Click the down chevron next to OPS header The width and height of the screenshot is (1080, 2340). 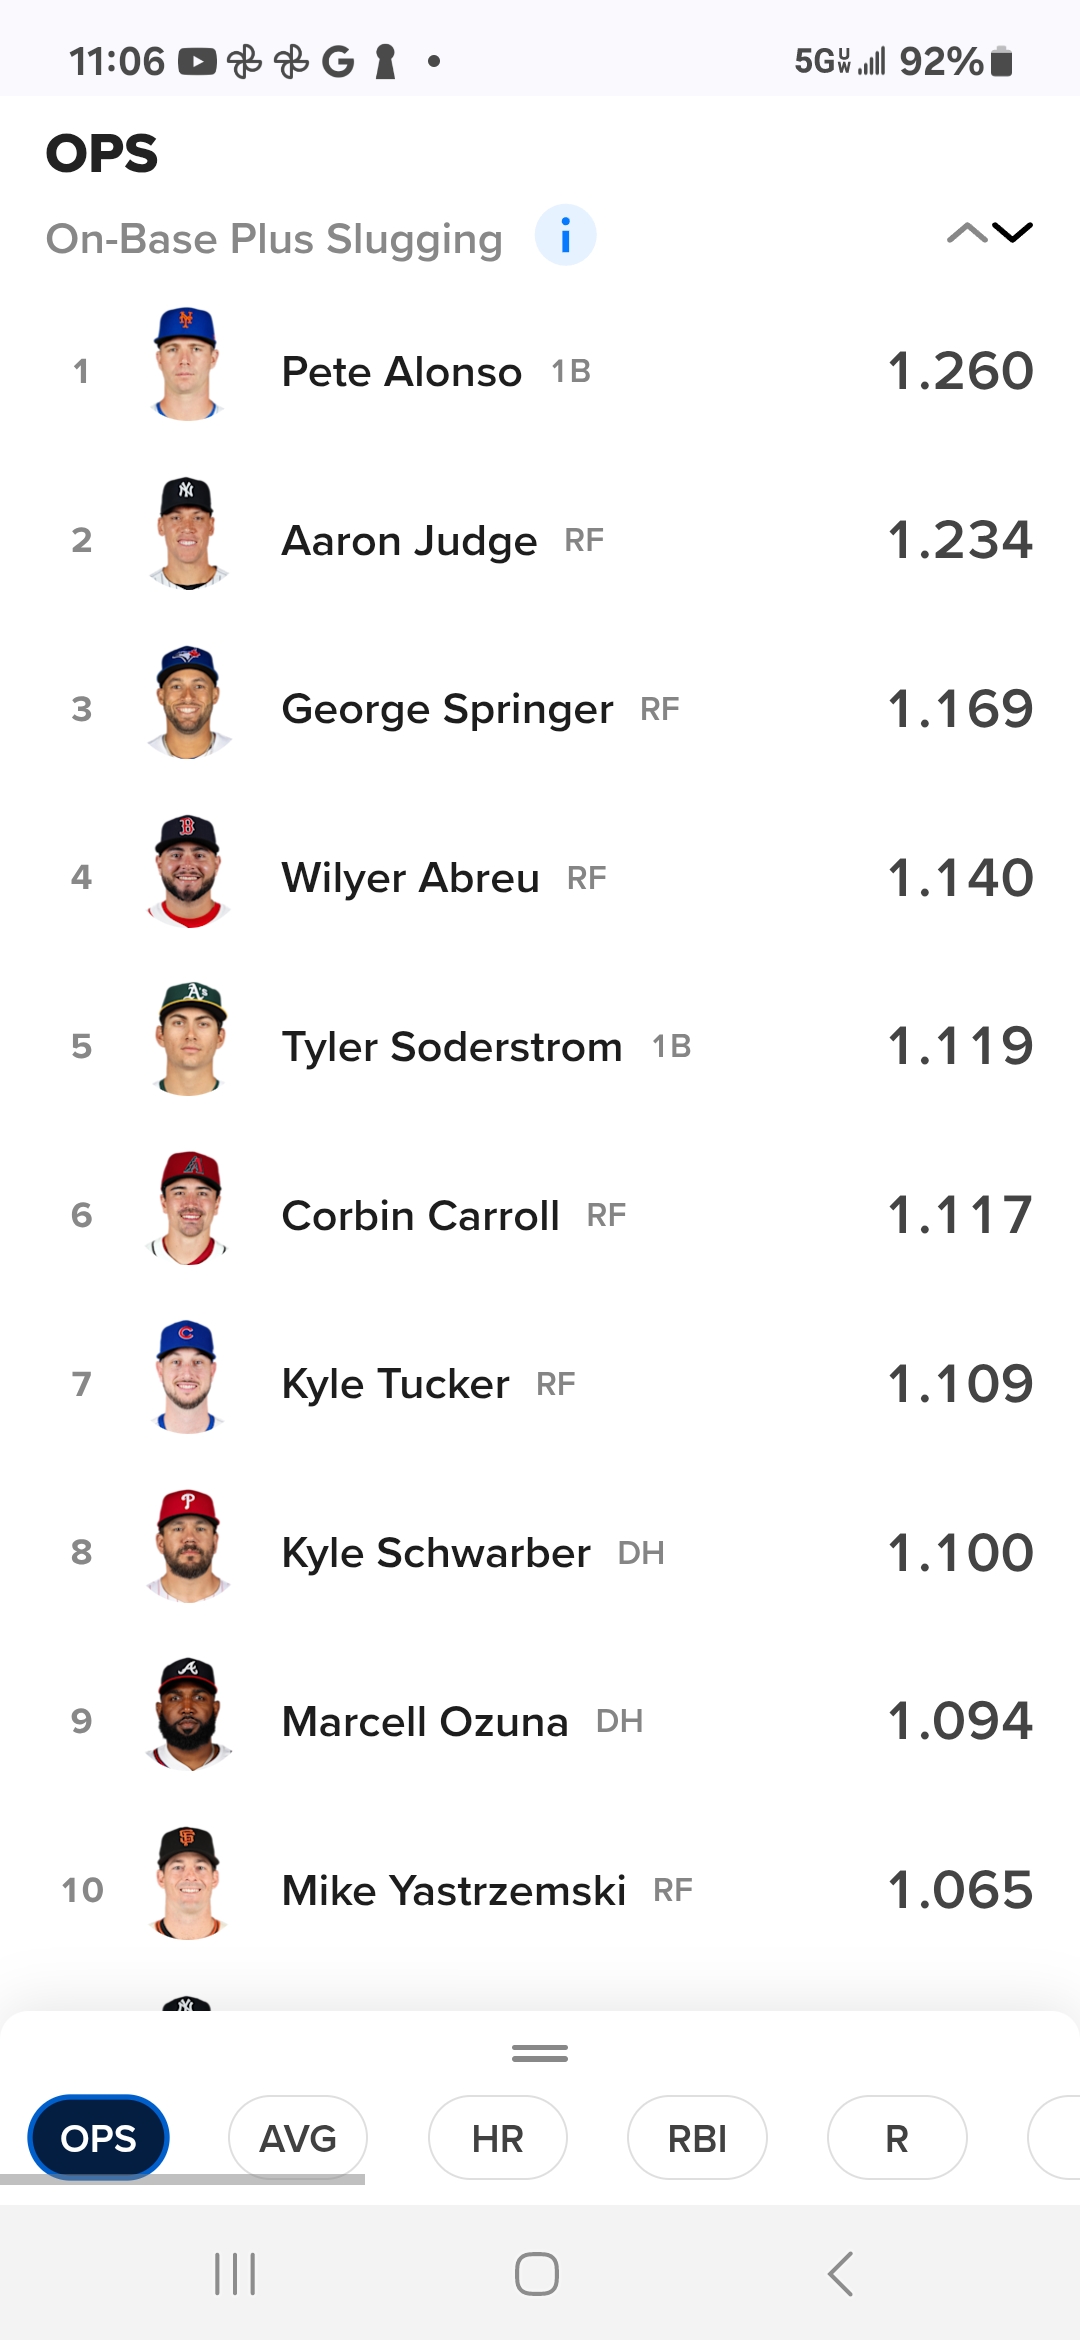1013,233
